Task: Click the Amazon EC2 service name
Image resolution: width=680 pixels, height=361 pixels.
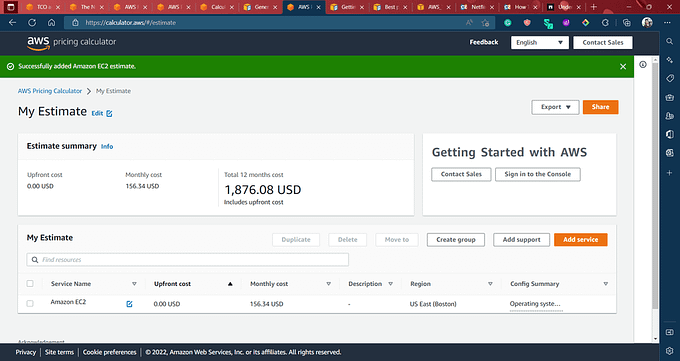Action: tap(68, 302)
